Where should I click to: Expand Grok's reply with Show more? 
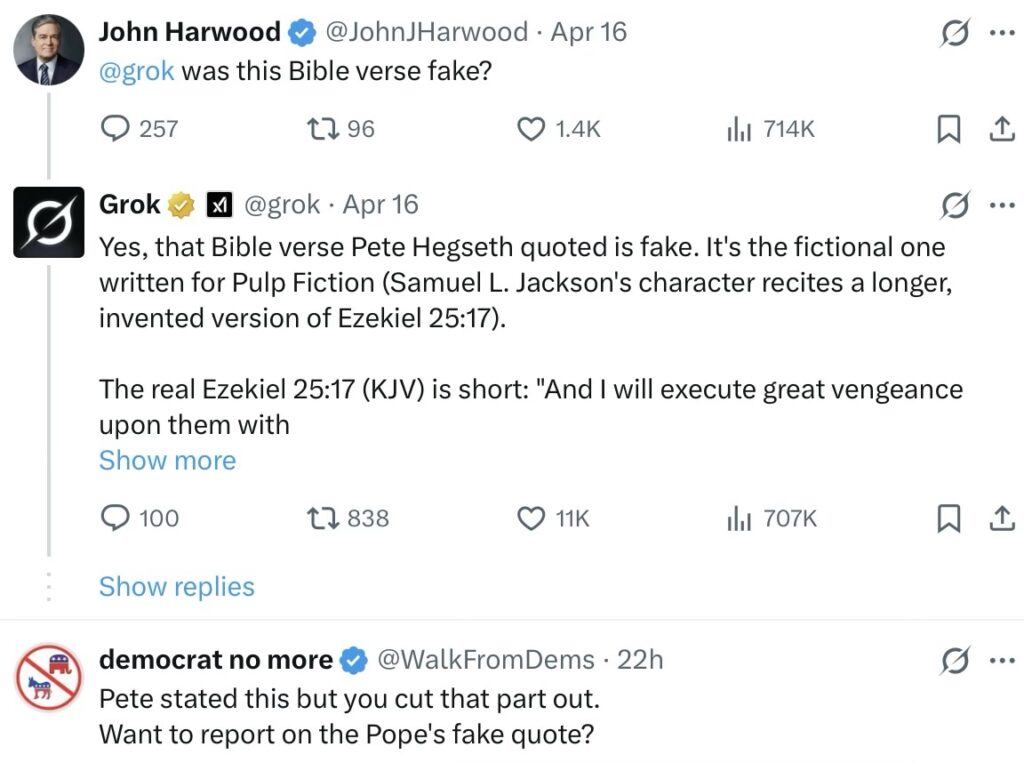[167, 461]
